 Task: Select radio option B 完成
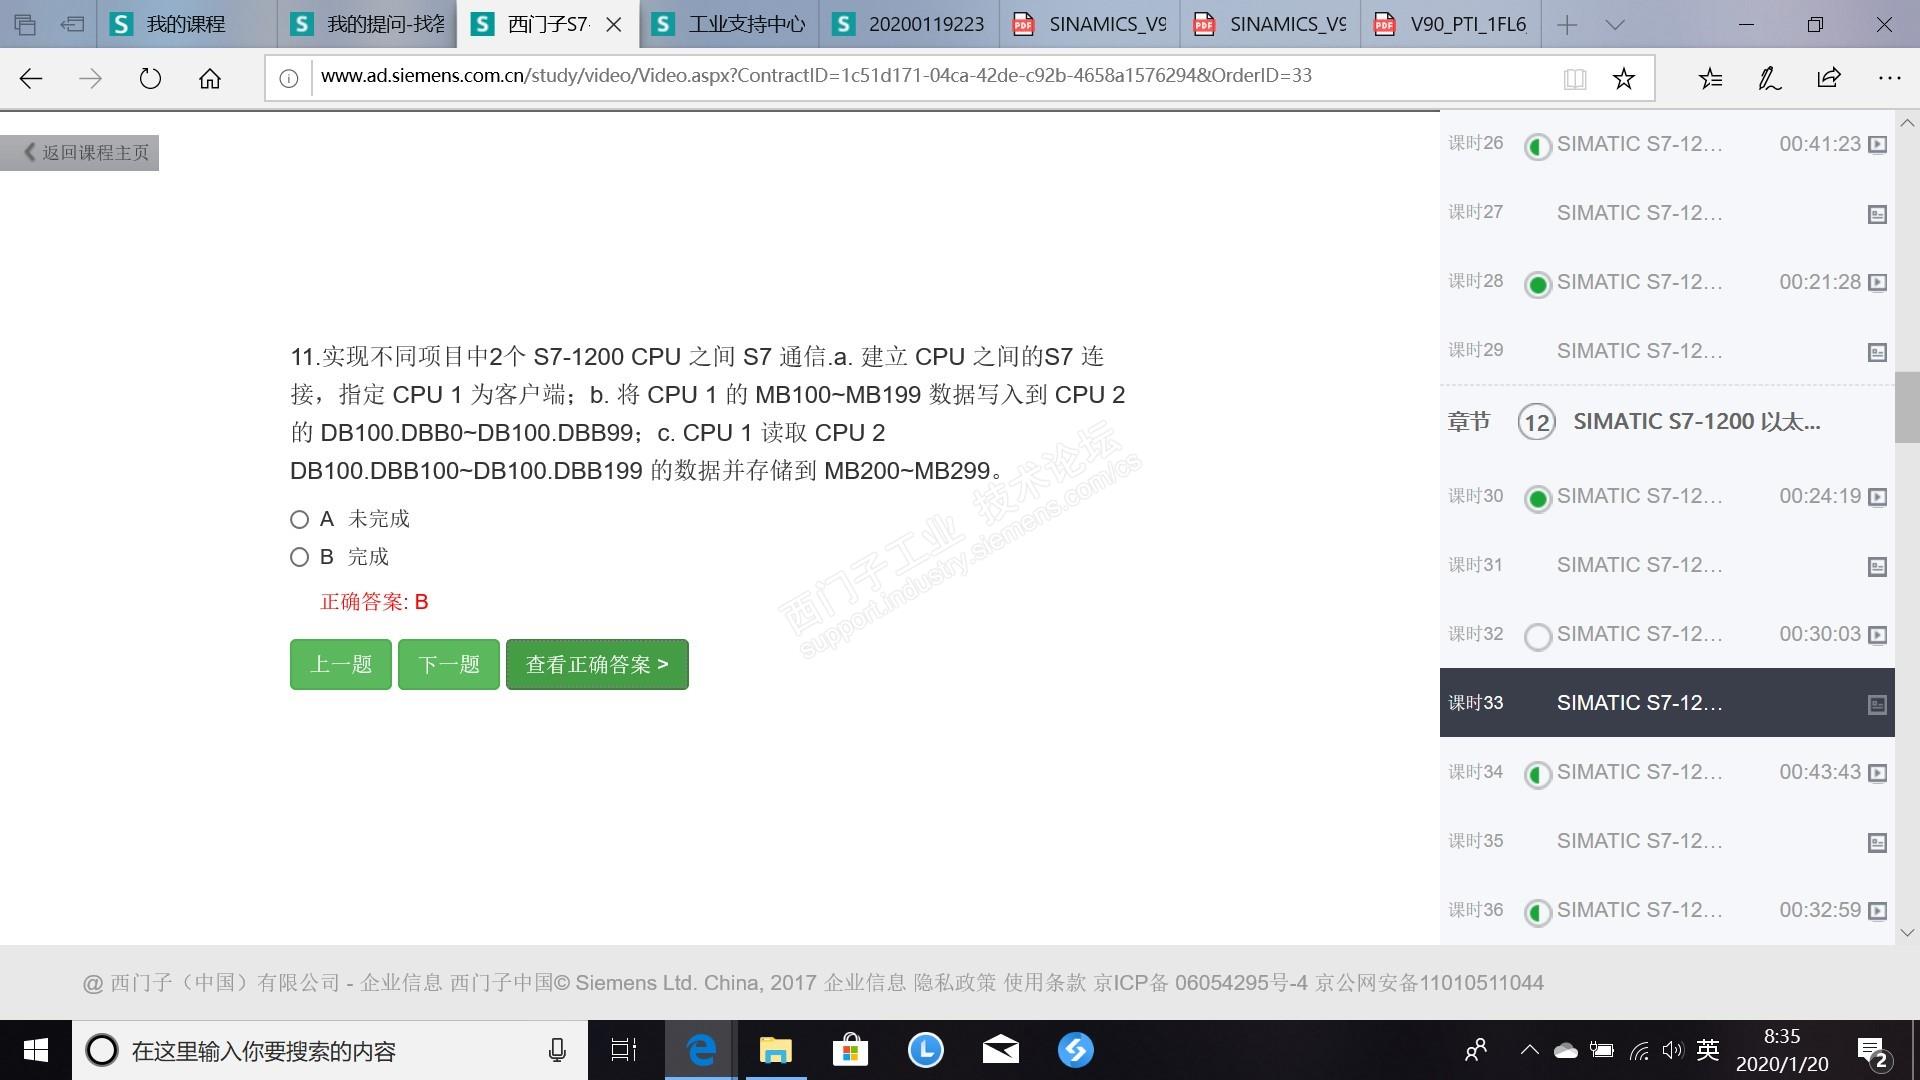[x=299, y=557]
